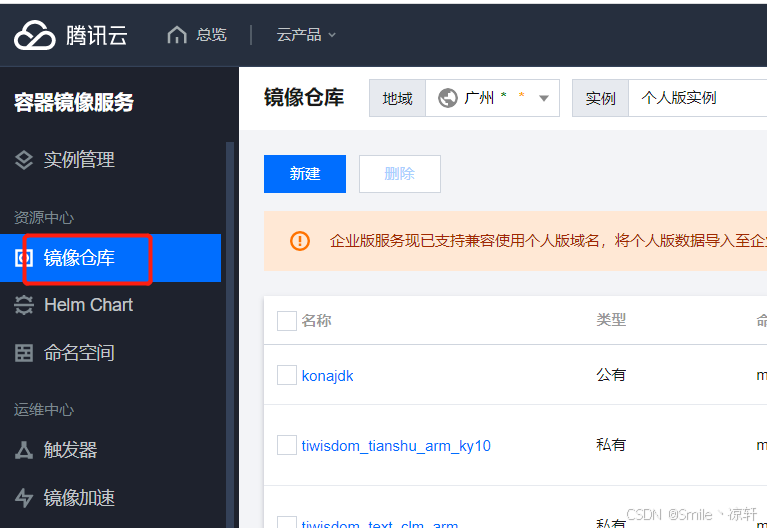
Task: Open the 云产品 dropdown menu
Action: pos(306,35)
